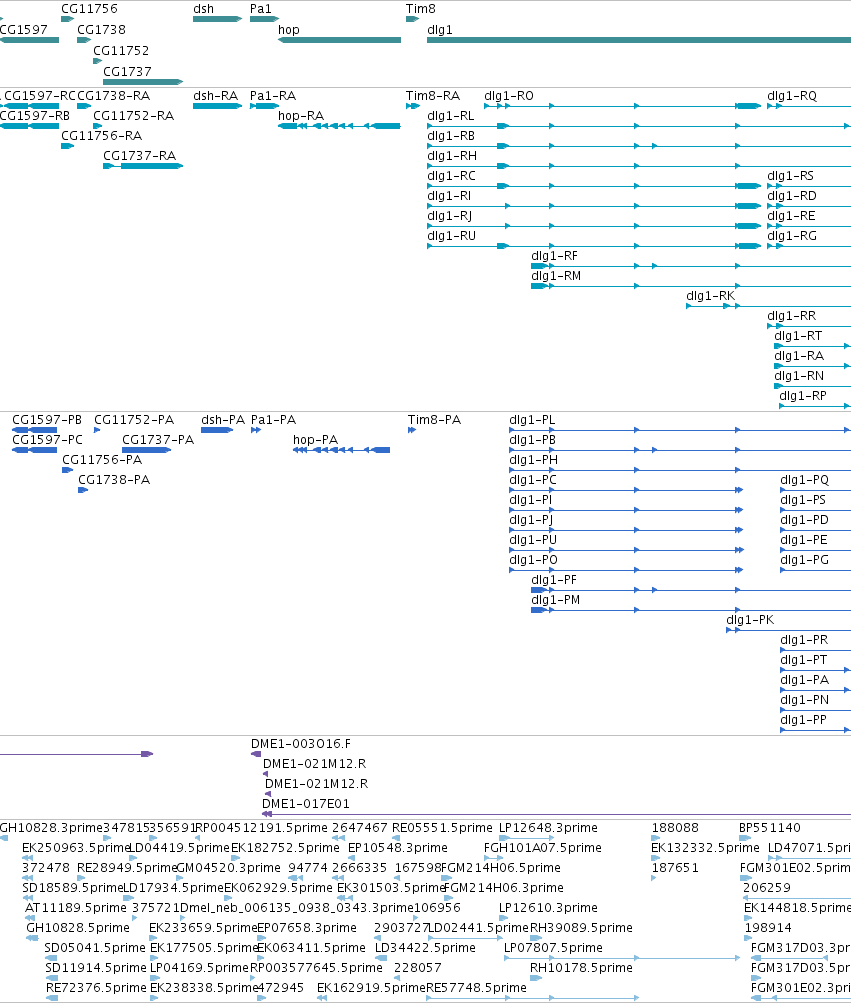Select the LP07807.5prime EST label

pyautogui.click(x=553, y=948)
